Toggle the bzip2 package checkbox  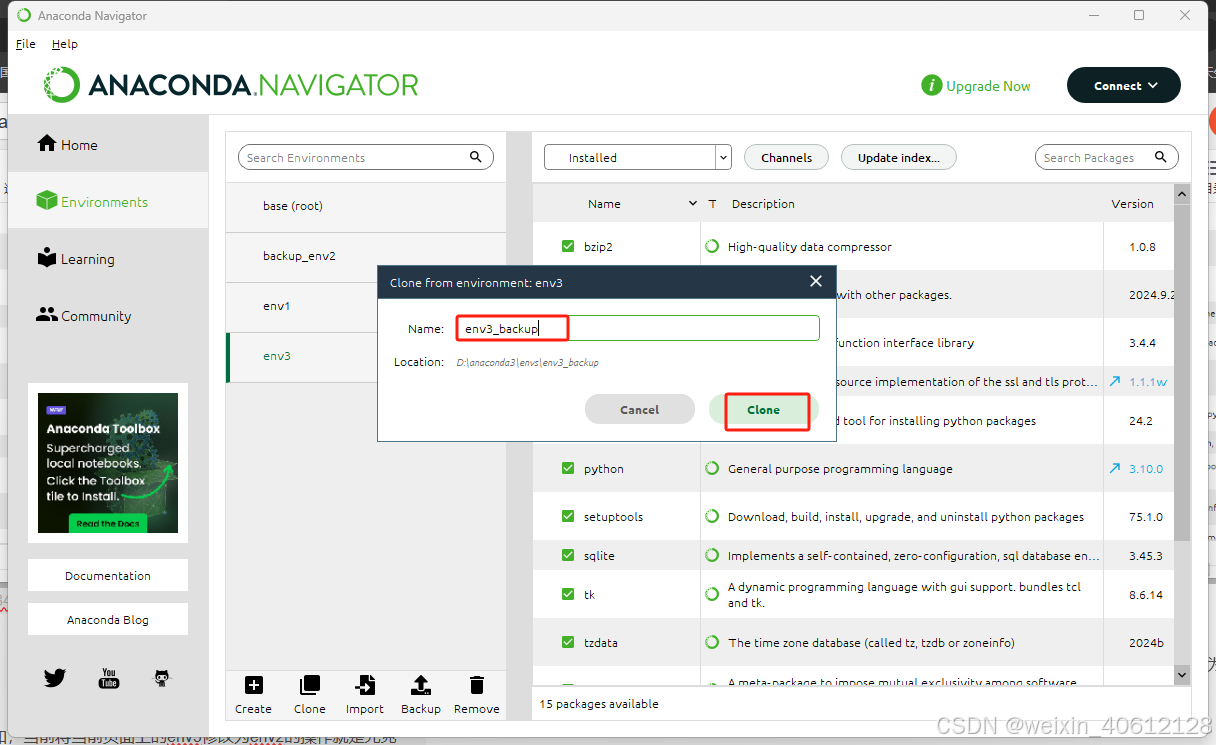[568, 246]
